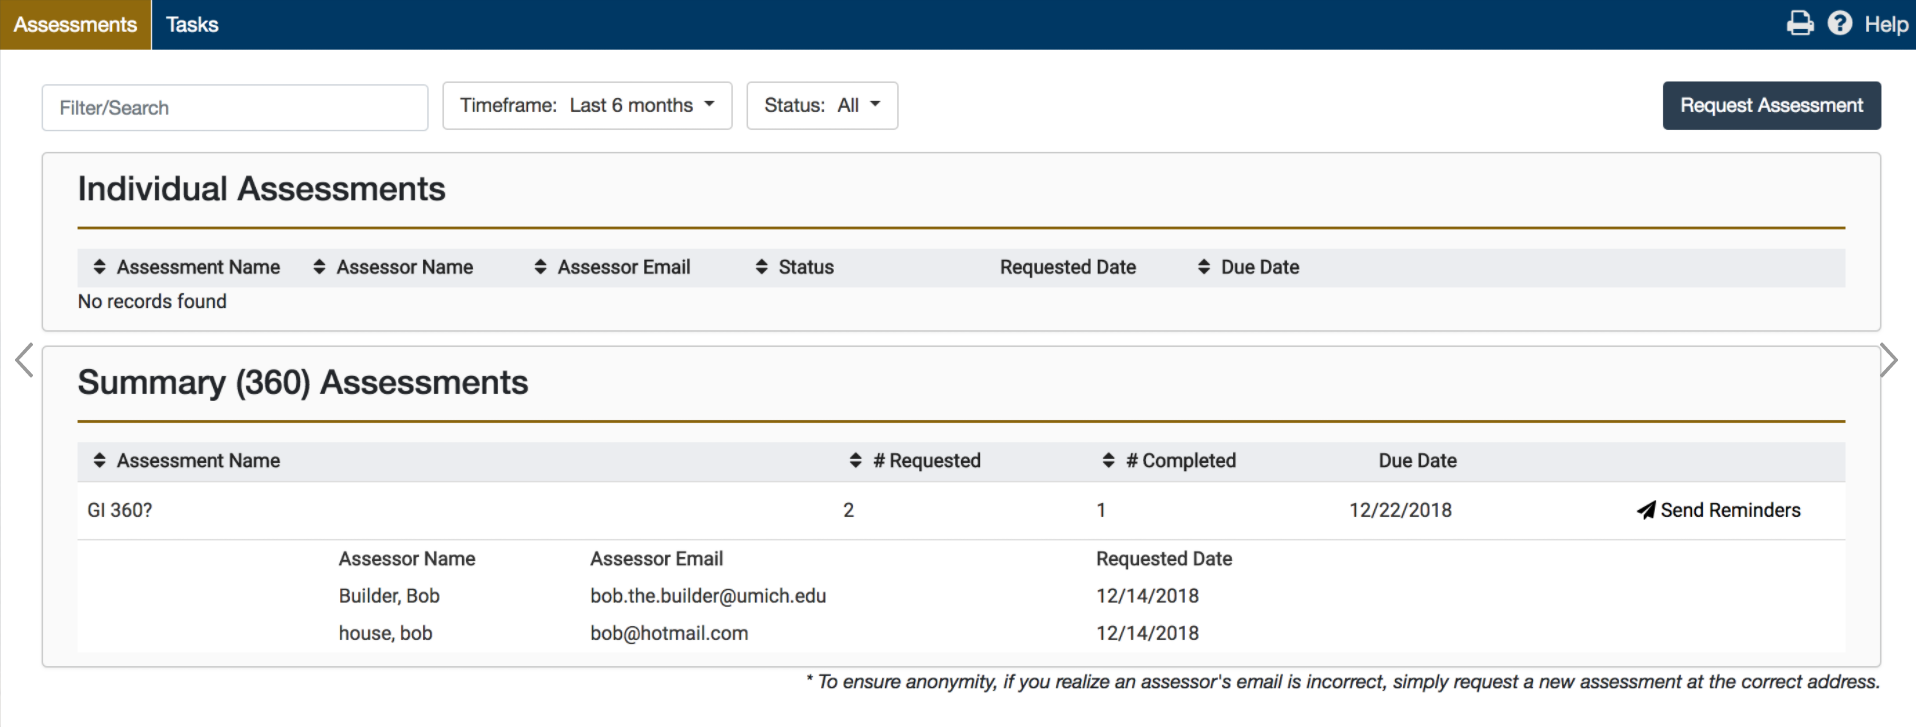
Task: Click requested date 12/14/2018 for Builder, Bob
Action: coord(1147,596)
